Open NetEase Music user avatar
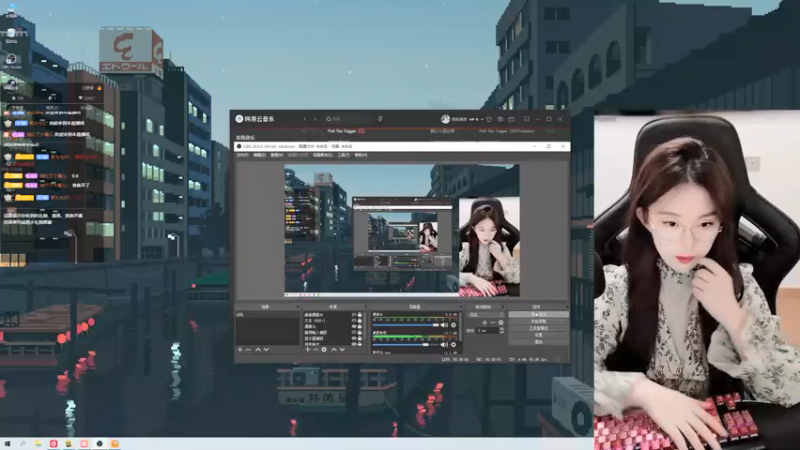 pos(445,119)
